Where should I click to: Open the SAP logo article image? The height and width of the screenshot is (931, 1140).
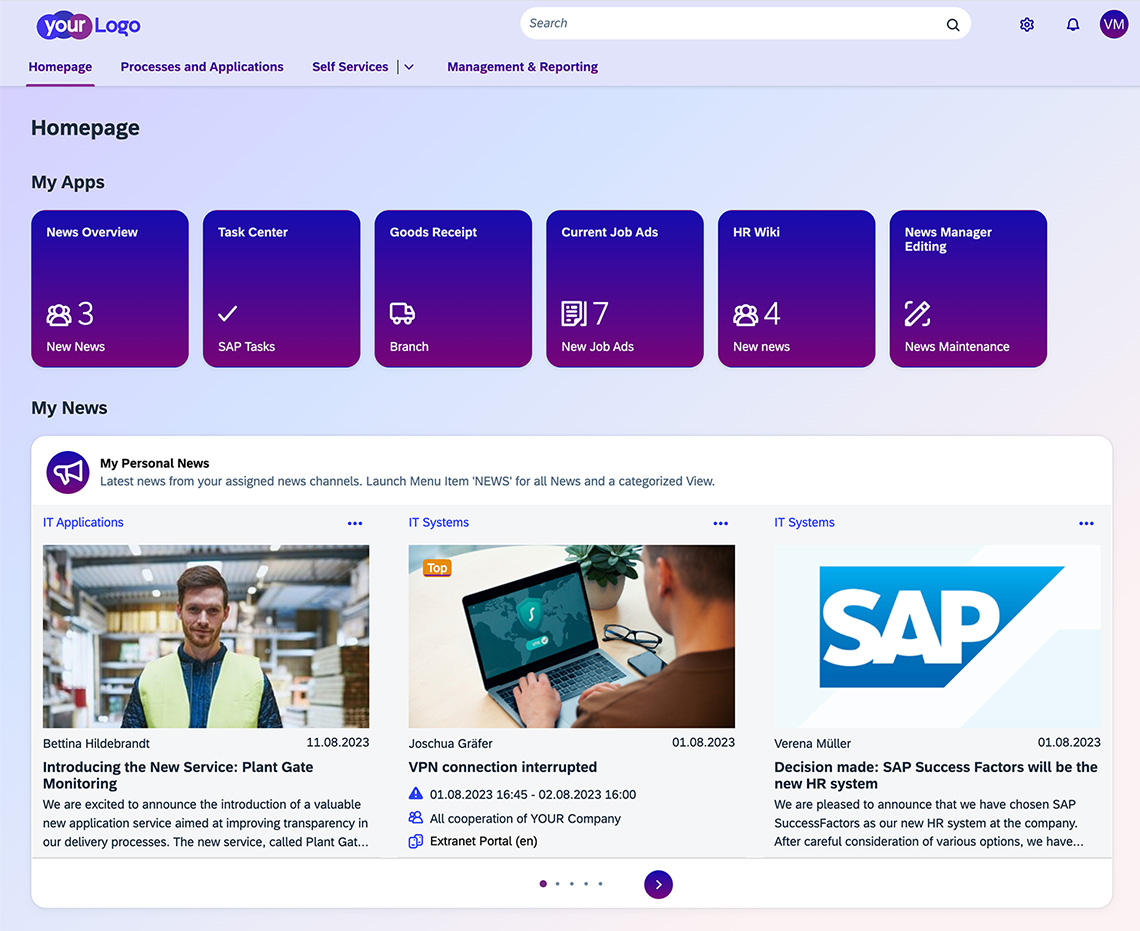coord(937,637)
